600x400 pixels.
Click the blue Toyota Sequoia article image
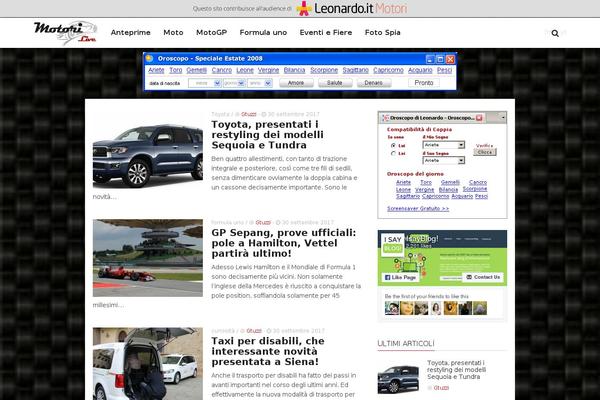pos(148,151)
